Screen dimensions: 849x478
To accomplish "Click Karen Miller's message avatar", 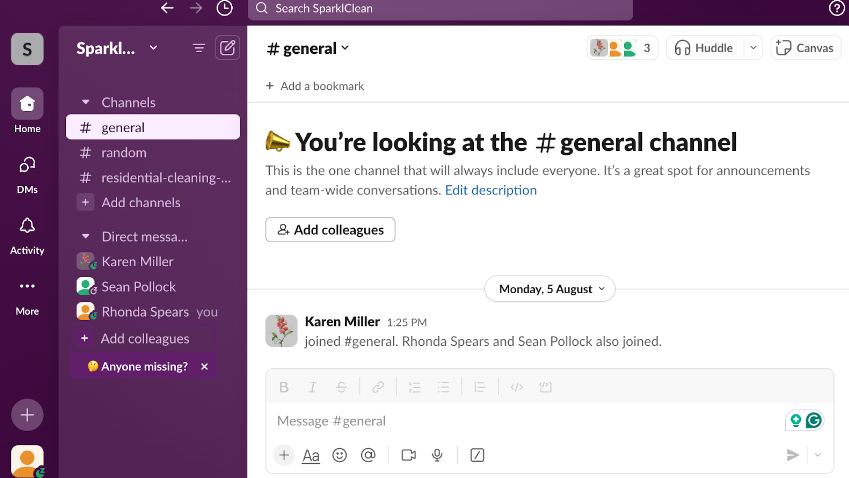I will (281, 331).
